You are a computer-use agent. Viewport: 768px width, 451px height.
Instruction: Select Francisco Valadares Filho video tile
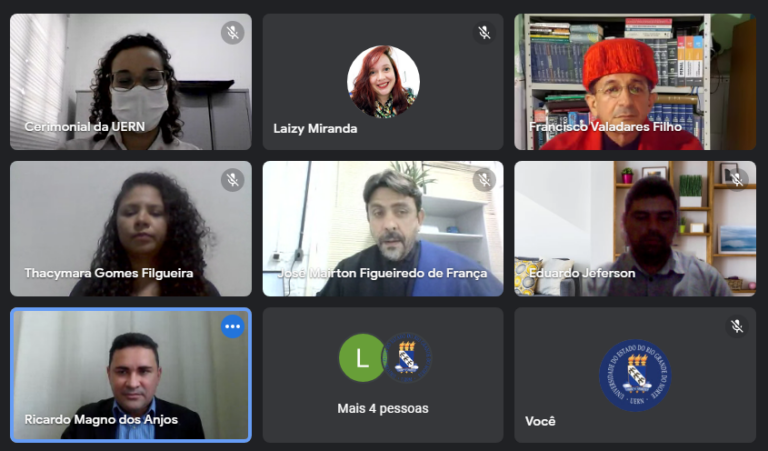point(635,82)
